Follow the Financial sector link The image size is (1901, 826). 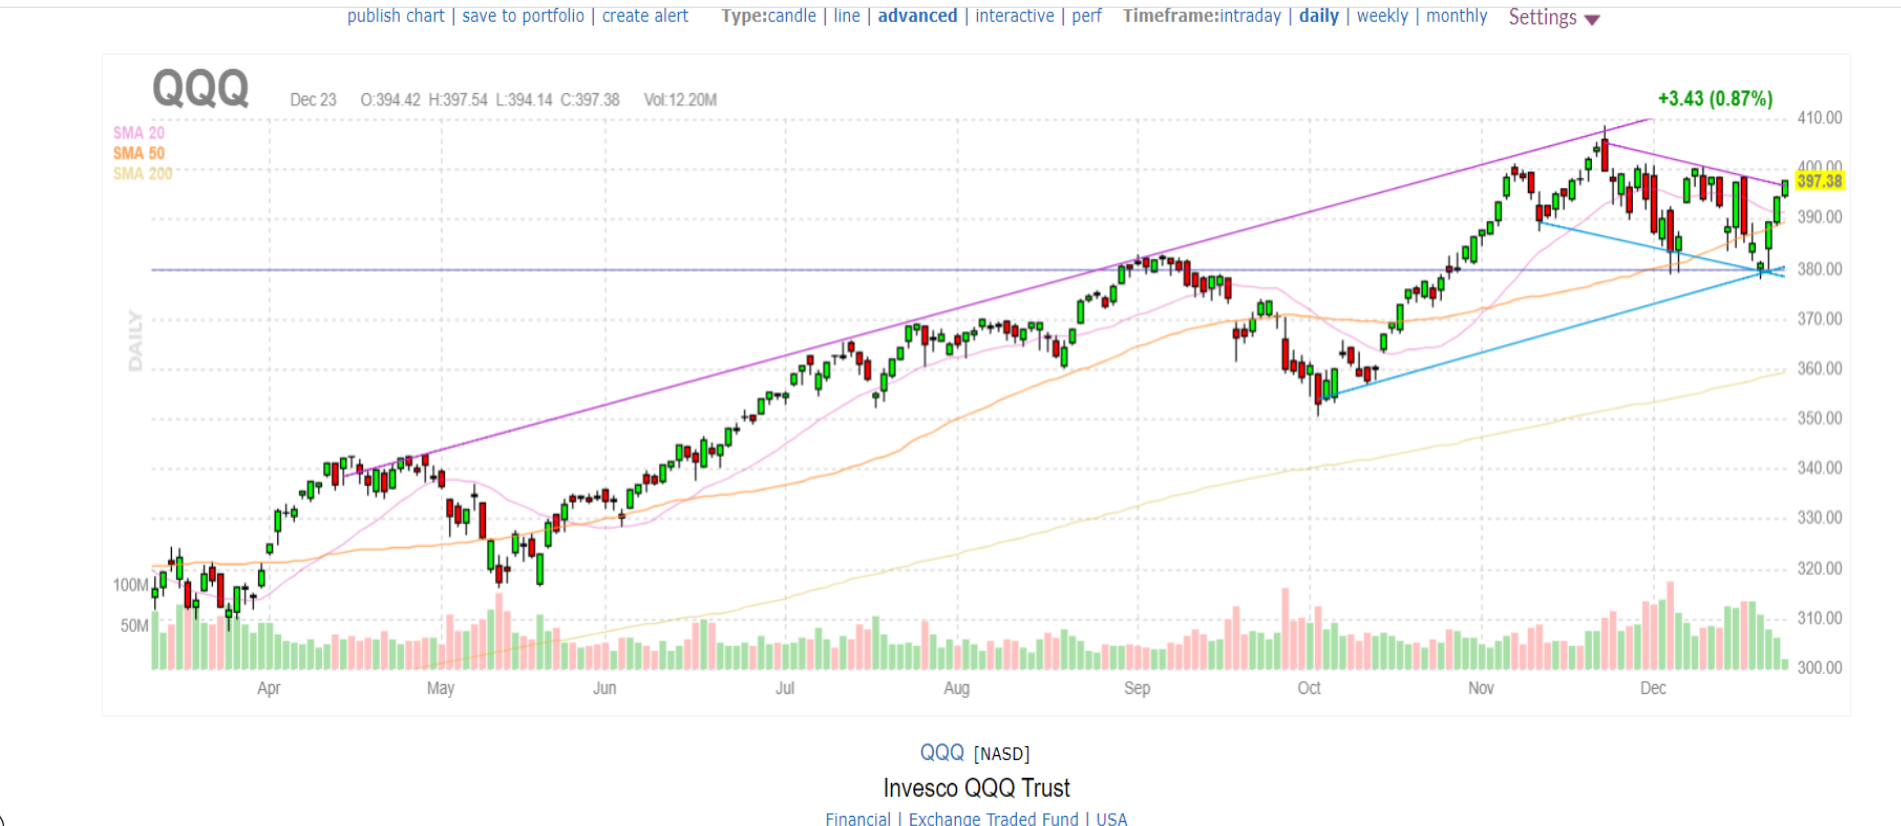pyautogui.click(x=858, y=819)
